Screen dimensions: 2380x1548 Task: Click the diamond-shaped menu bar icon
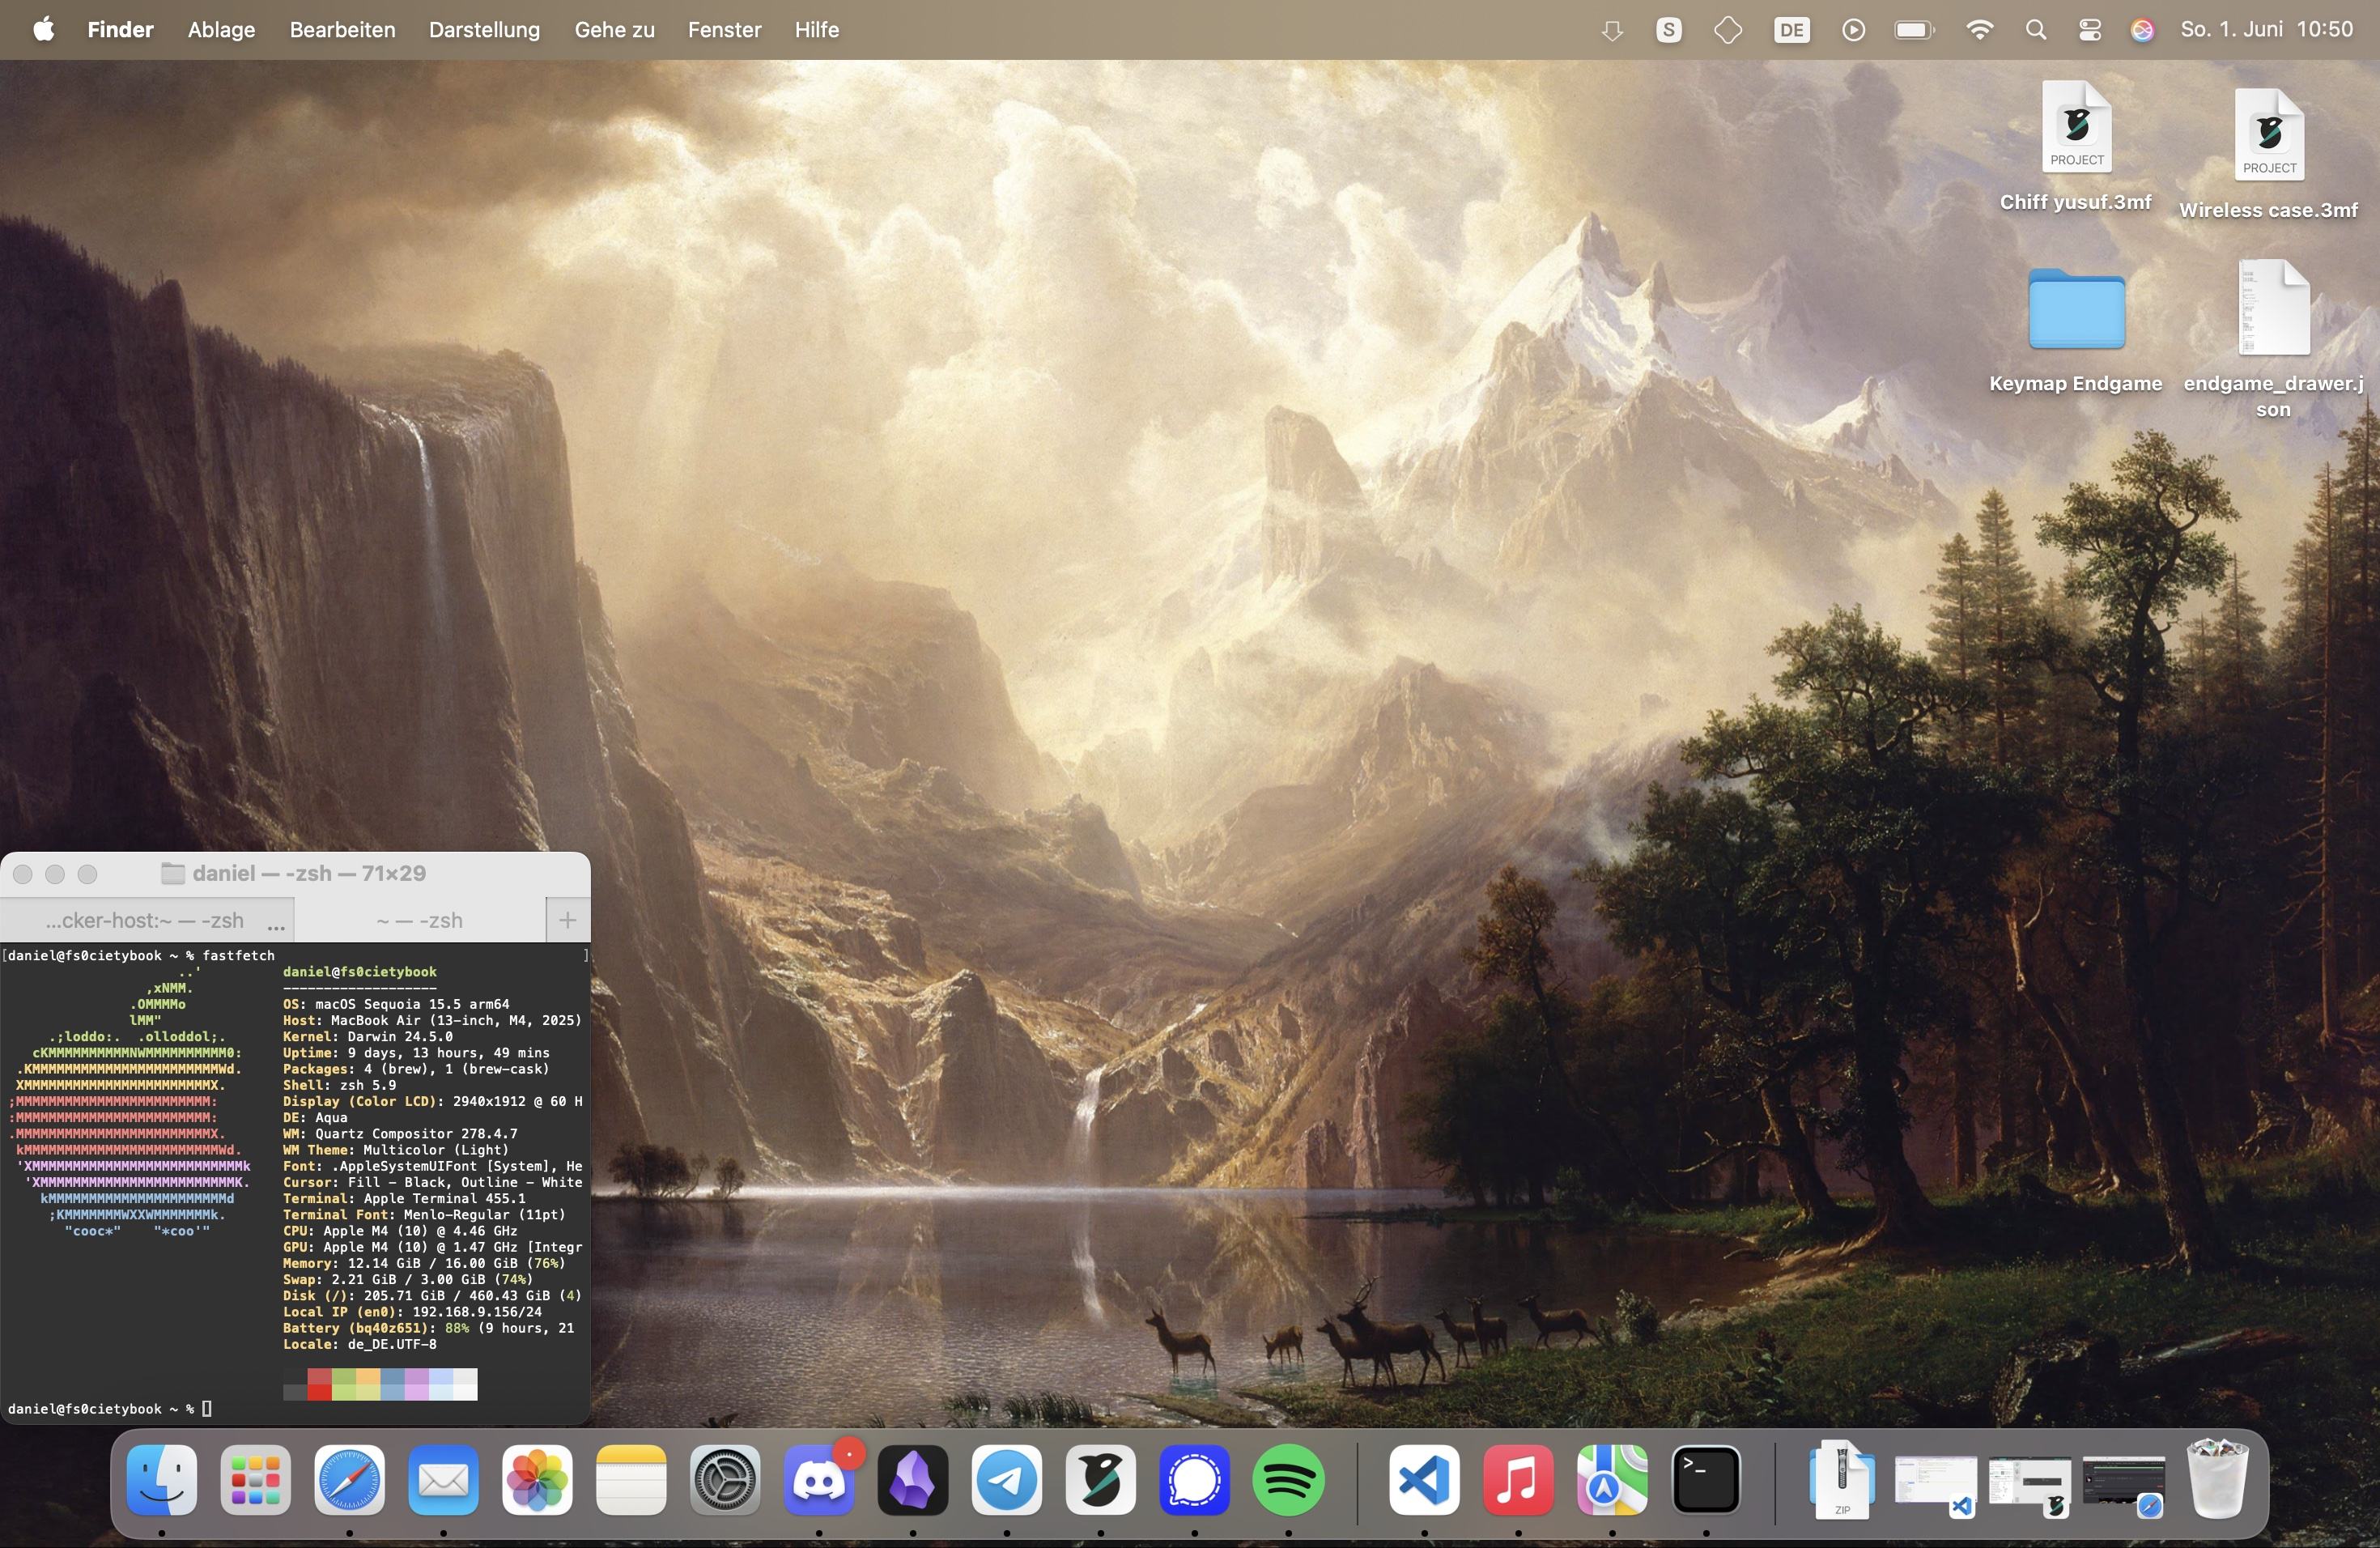tap(1728, 30)
